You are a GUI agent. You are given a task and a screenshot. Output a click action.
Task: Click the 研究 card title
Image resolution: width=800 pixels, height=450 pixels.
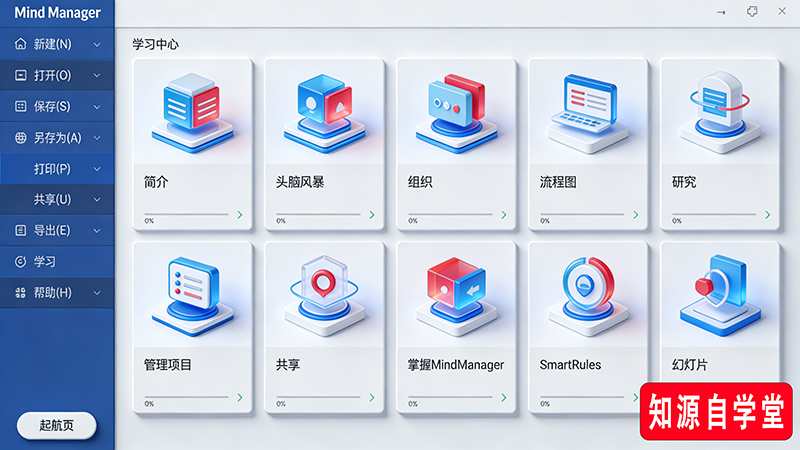point(684,182)
